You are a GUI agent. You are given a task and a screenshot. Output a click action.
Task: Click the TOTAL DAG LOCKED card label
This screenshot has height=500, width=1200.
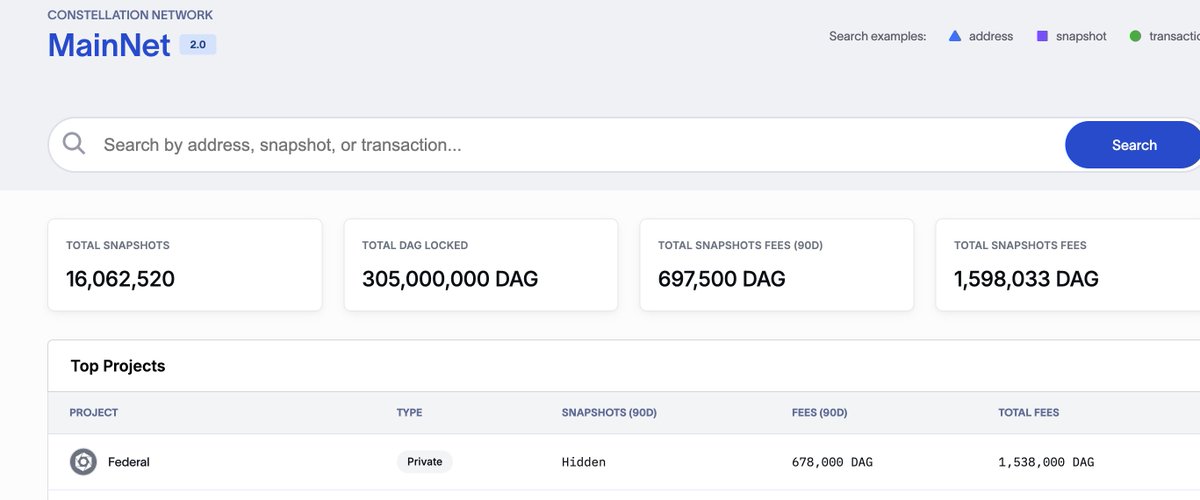[415, 245]
